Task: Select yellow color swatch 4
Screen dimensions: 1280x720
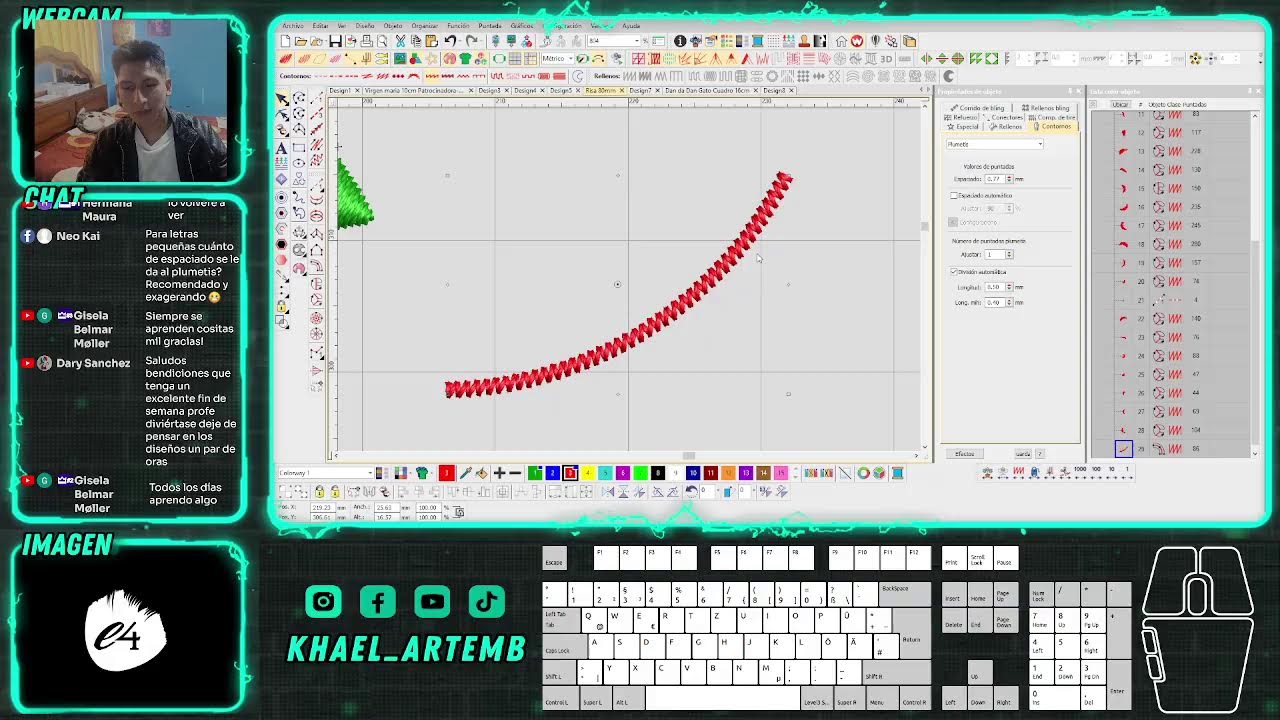Action: pyautogui.click(x=587, y=472)
